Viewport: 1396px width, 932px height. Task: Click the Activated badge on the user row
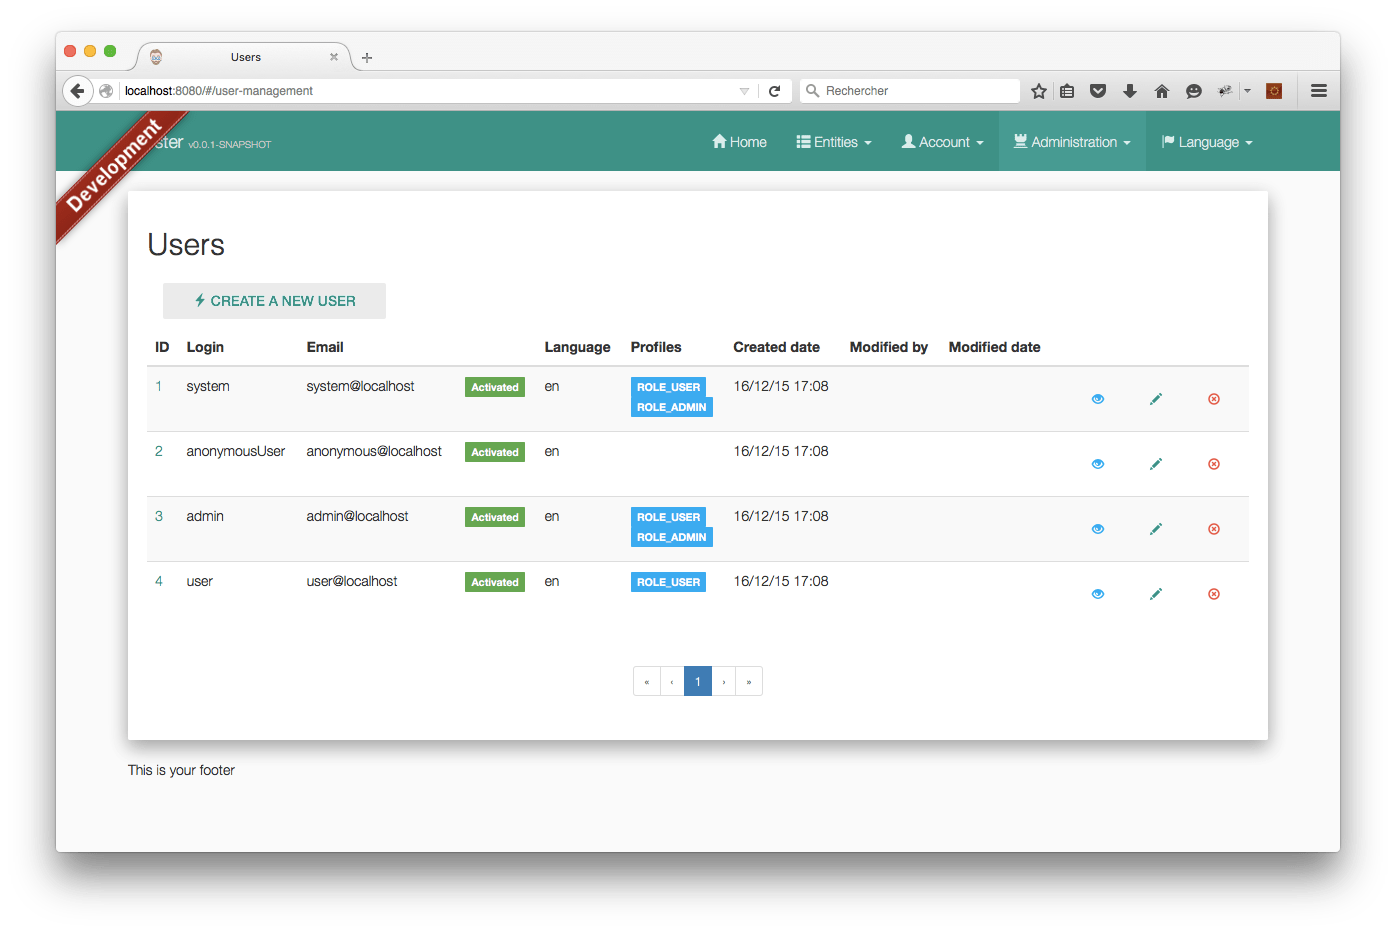click(x=494, y=581)
